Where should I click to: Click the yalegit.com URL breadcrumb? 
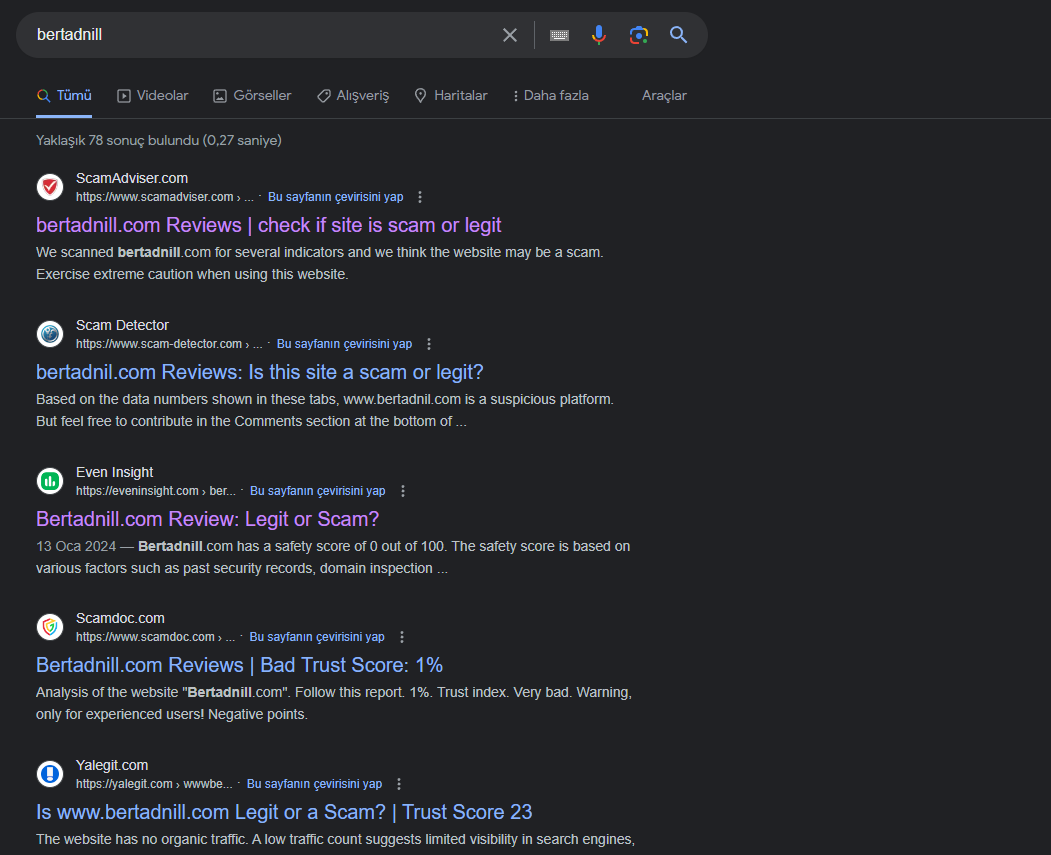[154, 784]
